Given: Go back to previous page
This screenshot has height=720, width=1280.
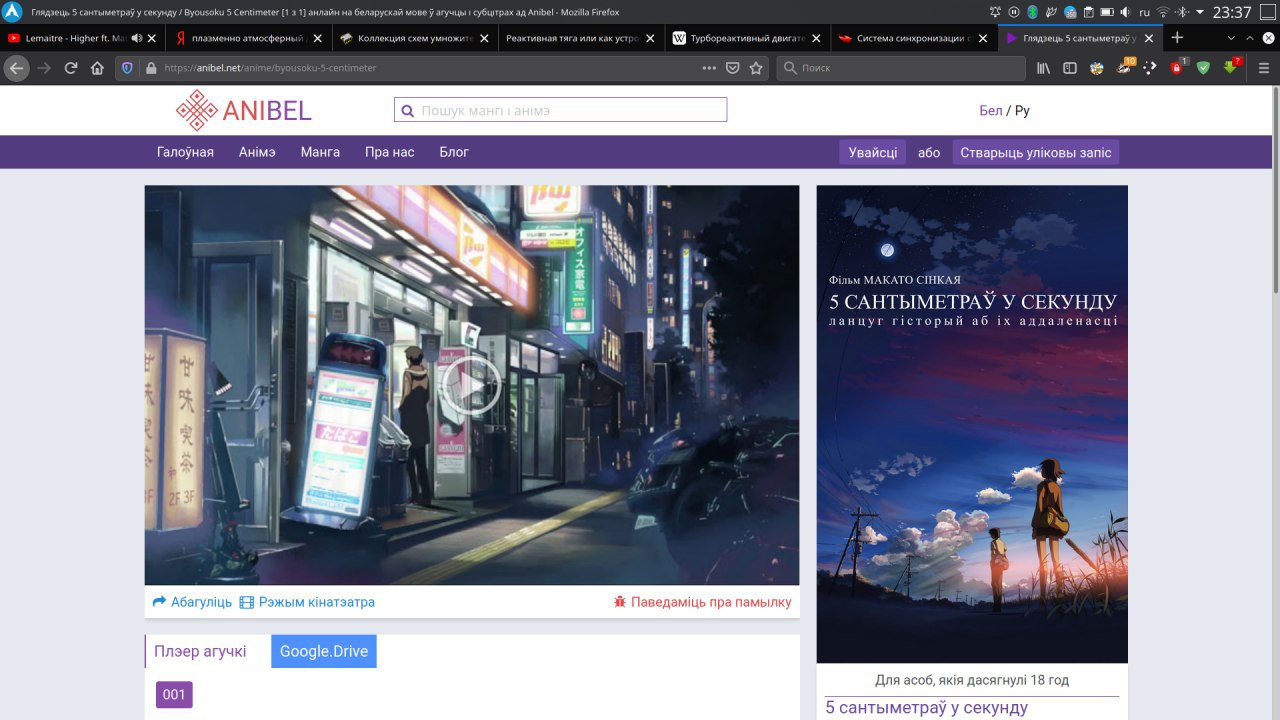Looking at the screenshot, I should click(17, 68).
